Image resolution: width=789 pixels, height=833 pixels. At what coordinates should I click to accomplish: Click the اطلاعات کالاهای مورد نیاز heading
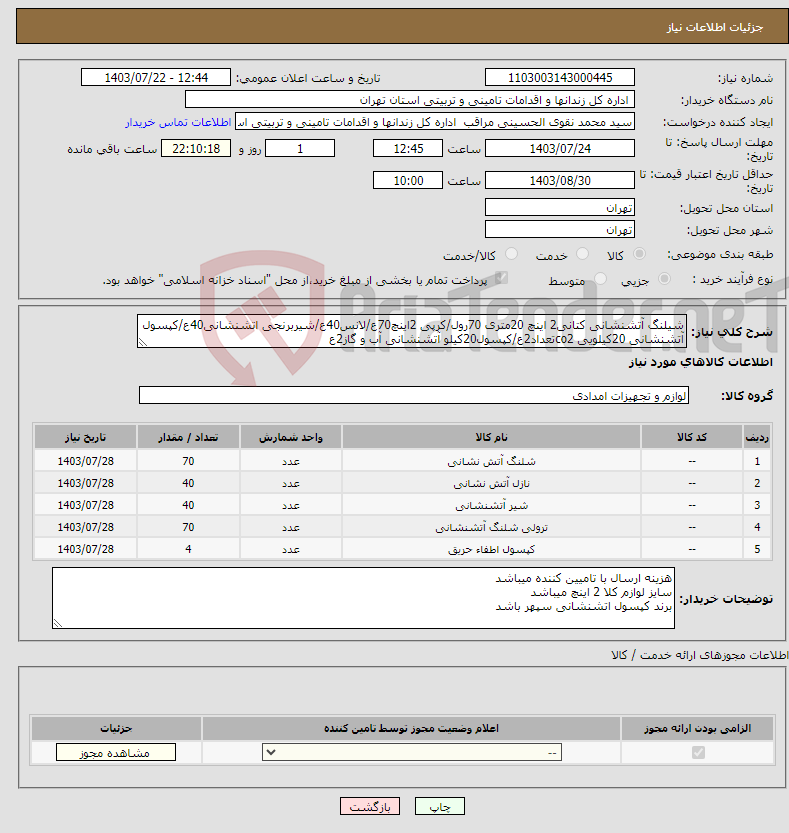coord(700,362)
